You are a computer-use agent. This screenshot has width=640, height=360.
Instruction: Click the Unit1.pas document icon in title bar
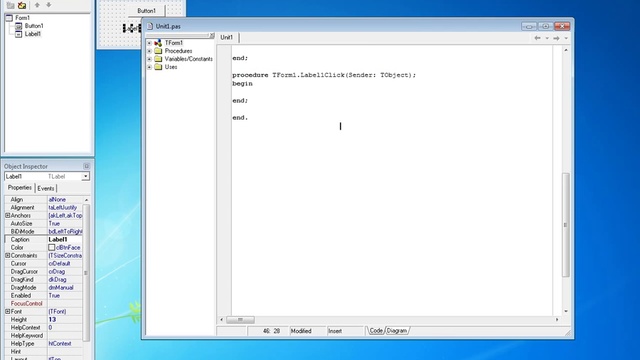pos(150,26)
